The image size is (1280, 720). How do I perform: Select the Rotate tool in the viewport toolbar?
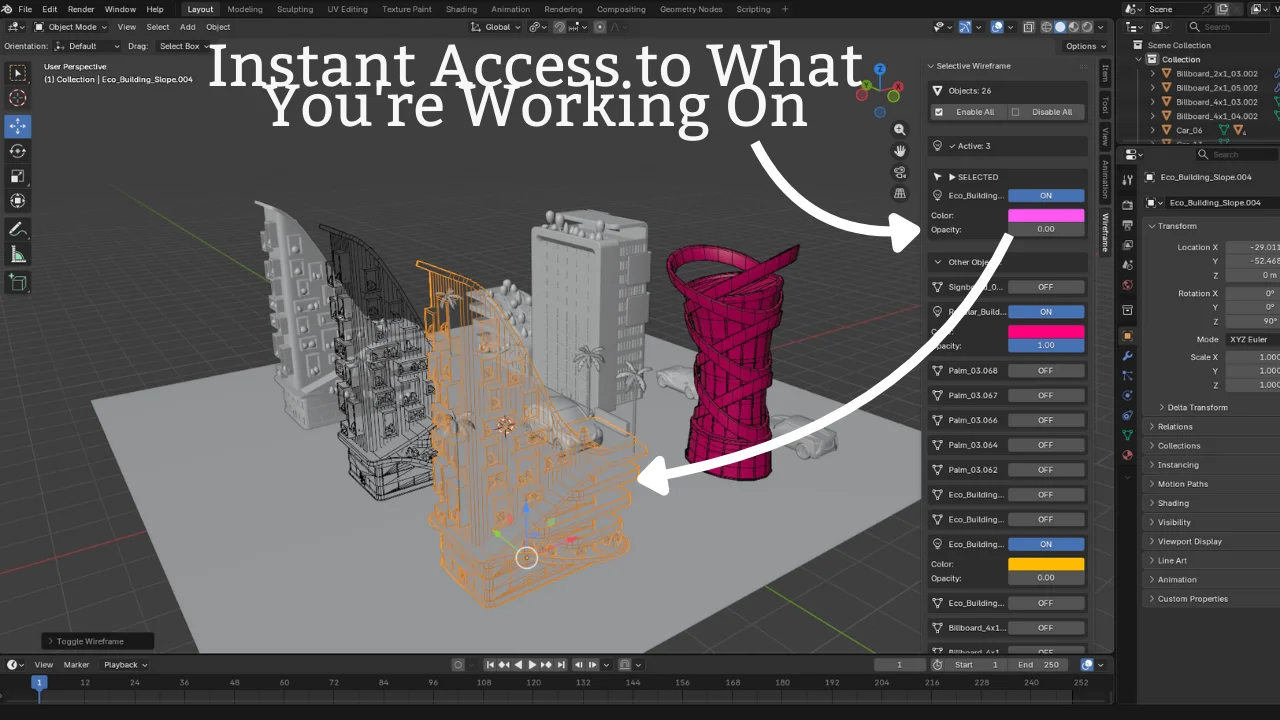click(x=17, y=151)
